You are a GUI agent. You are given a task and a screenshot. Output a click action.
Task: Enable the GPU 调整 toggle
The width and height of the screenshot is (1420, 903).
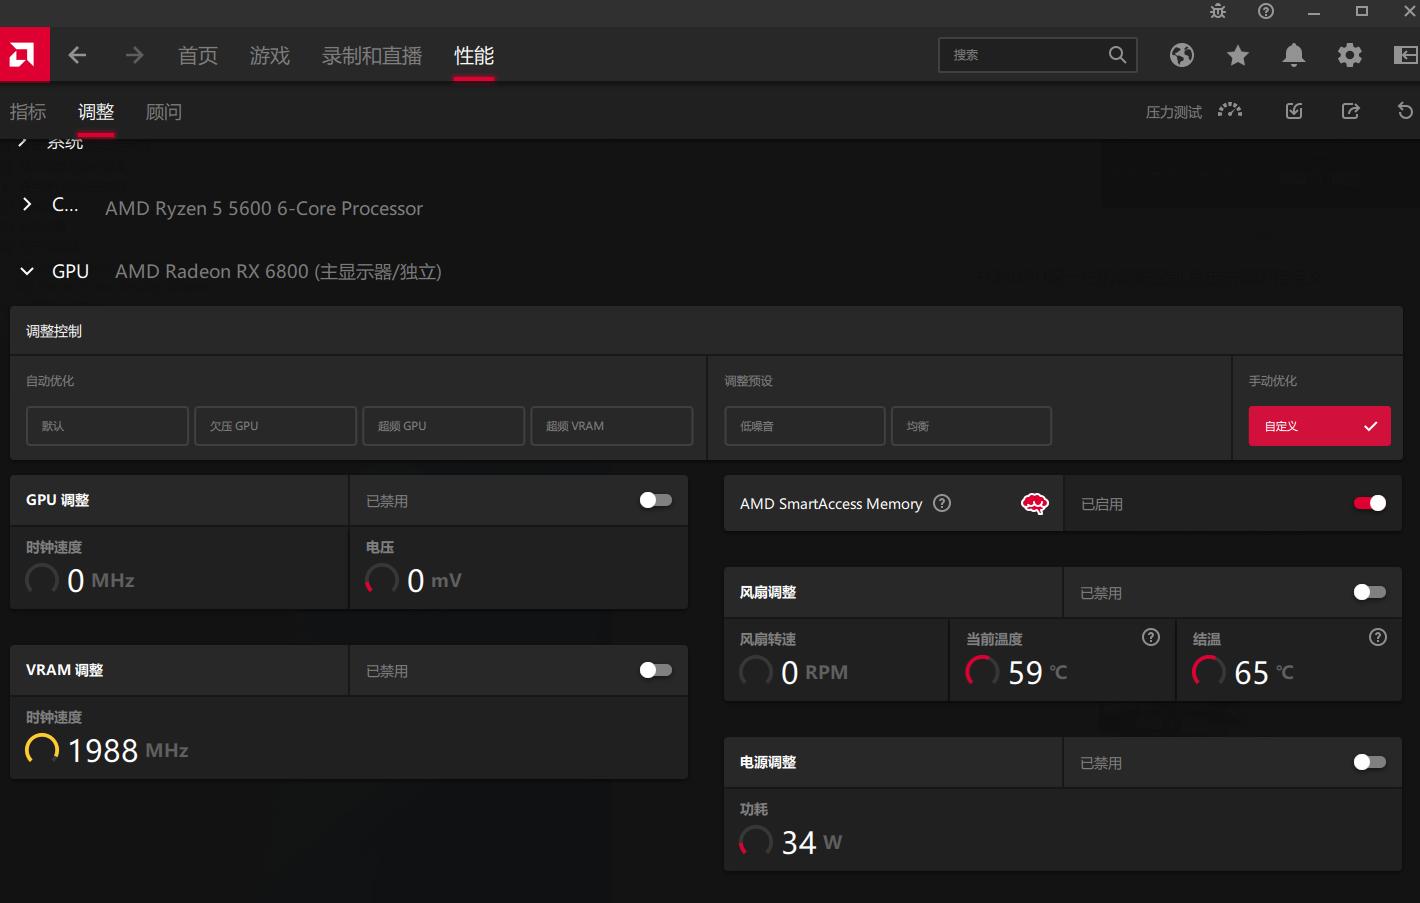pyautogui.click(x=656, y=500)
